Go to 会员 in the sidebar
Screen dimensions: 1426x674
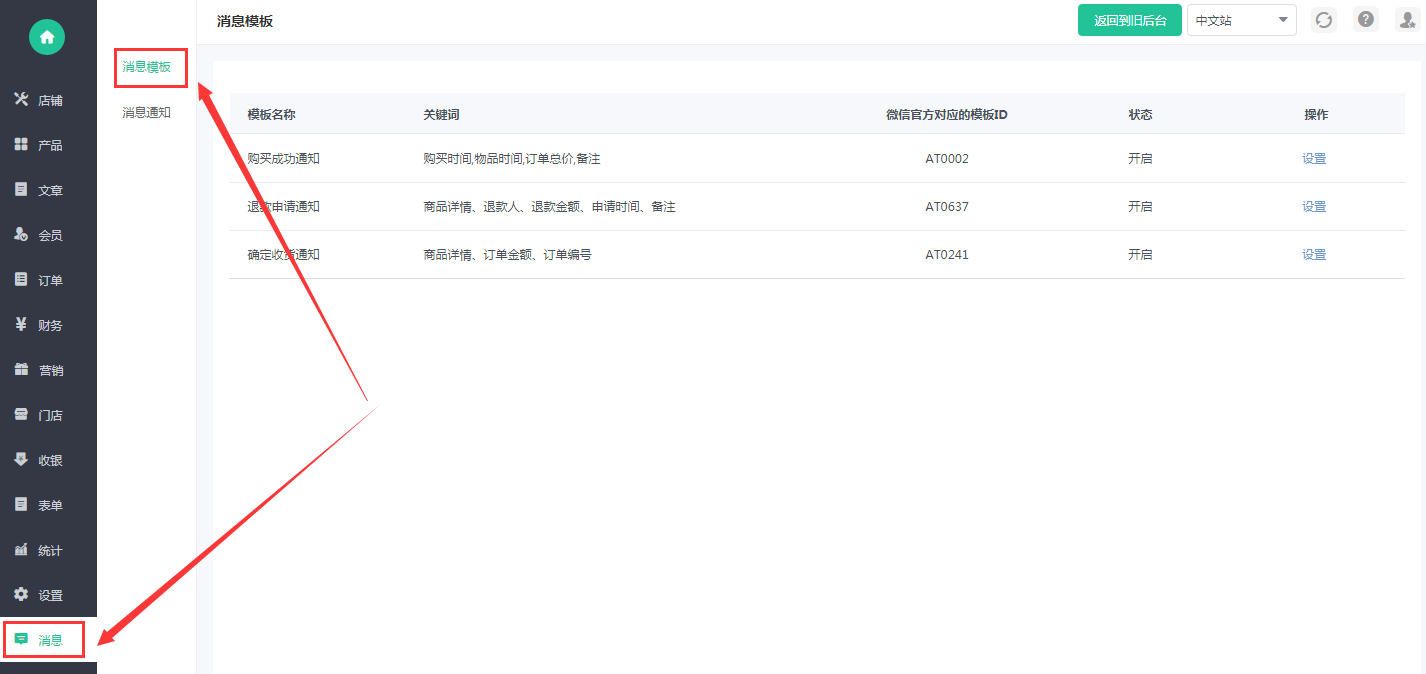[x=48, y=235]
